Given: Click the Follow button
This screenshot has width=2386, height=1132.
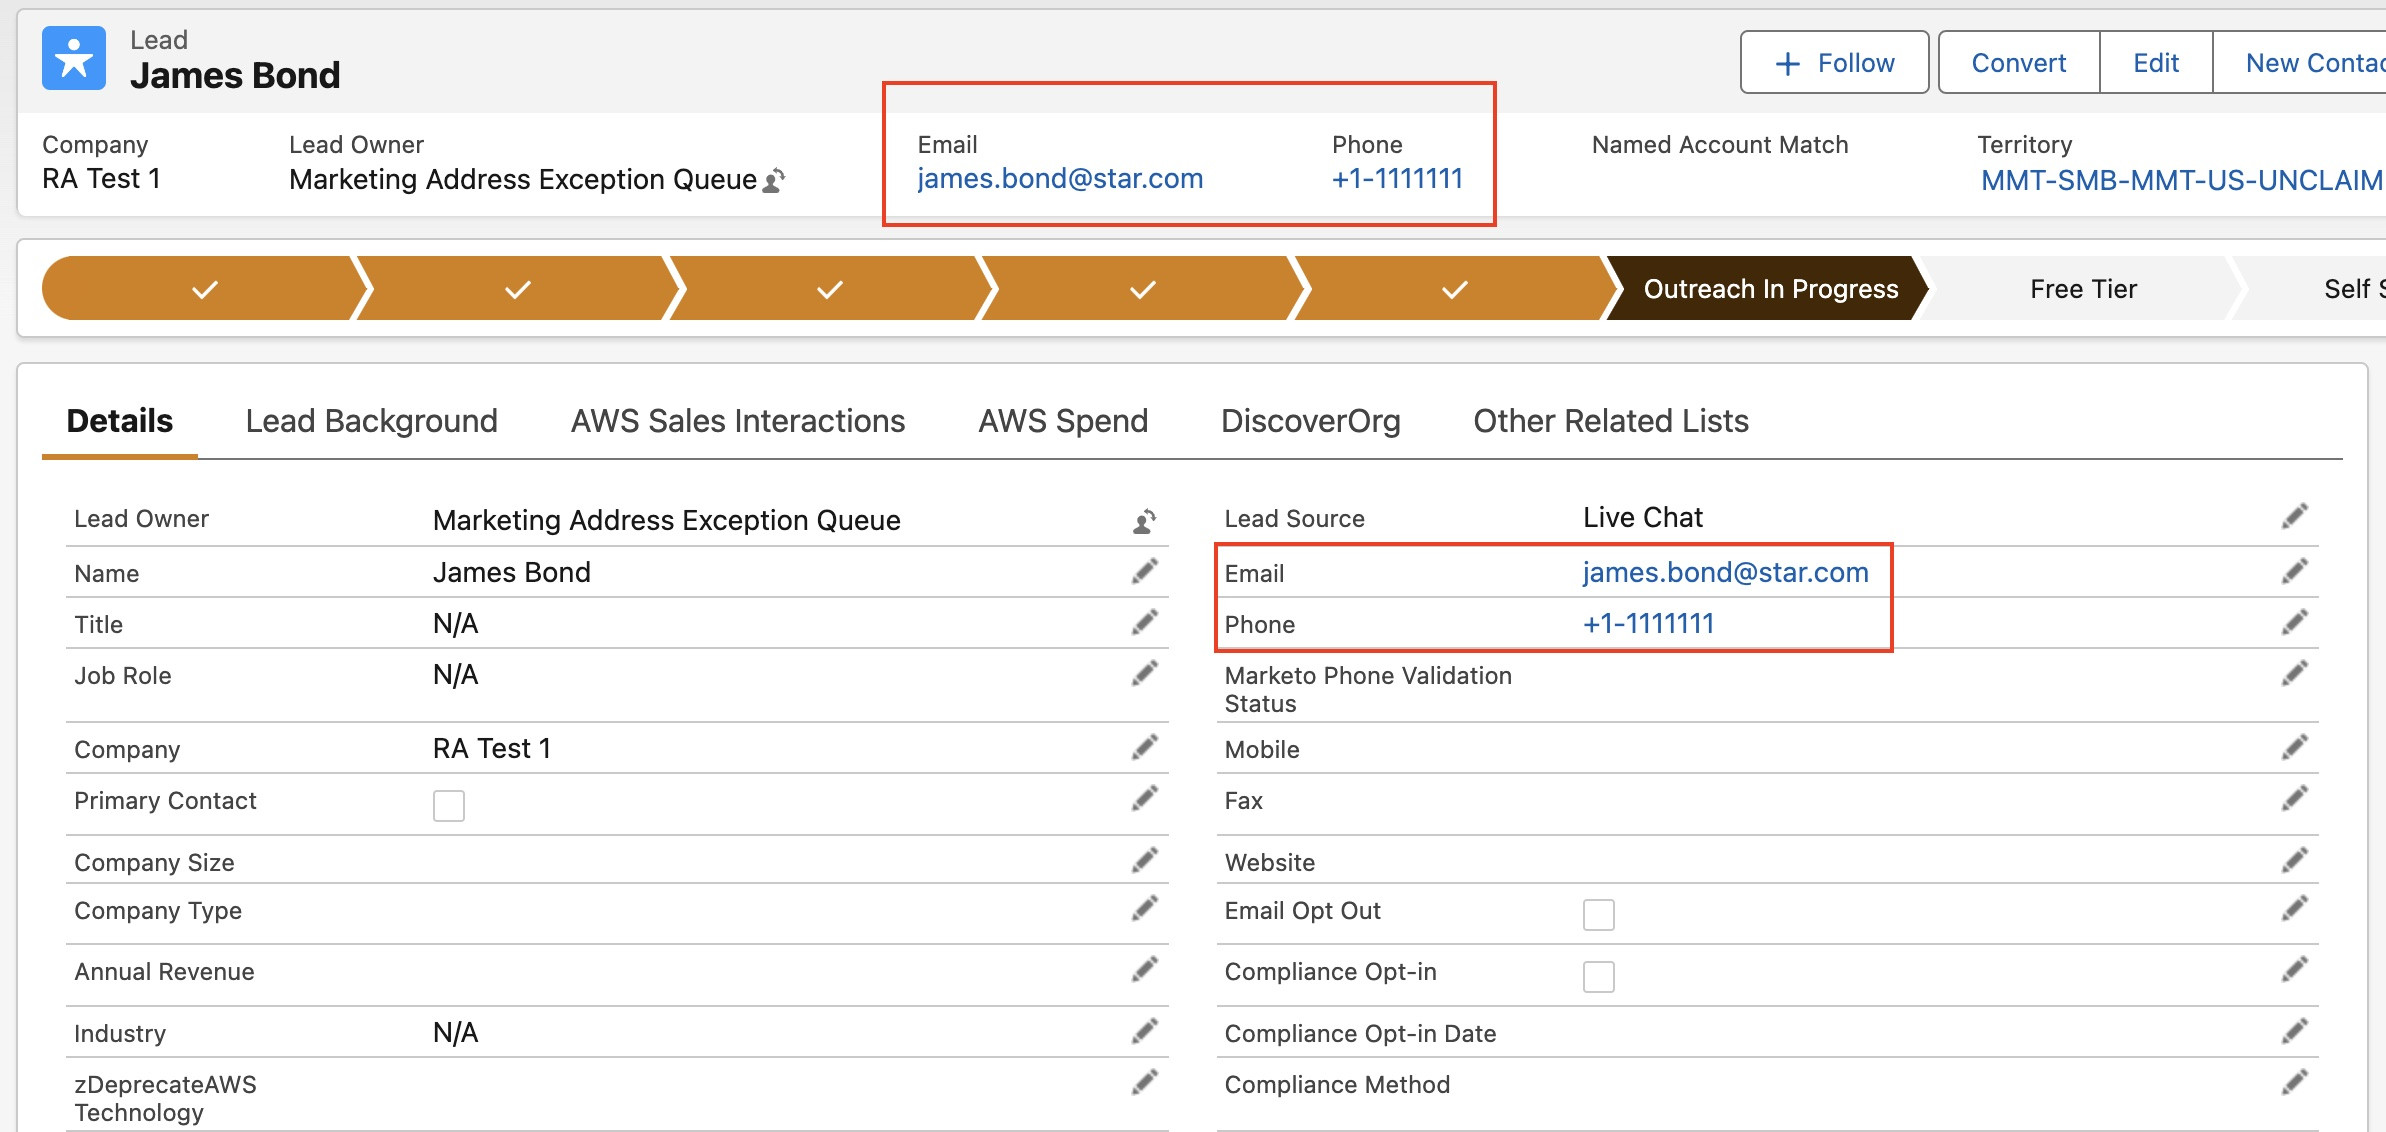Looking at the screenshot, I should tap(1835, 62).
